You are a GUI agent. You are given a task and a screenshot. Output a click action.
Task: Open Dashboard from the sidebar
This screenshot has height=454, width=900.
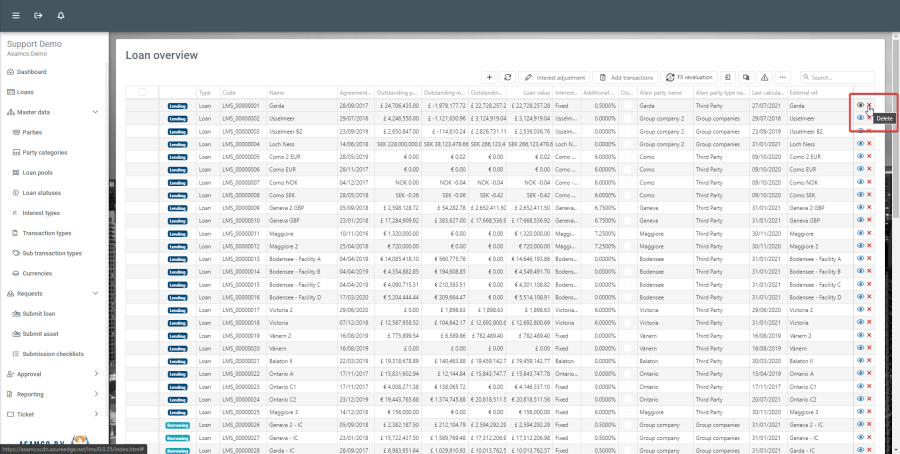tap(31, 72)
